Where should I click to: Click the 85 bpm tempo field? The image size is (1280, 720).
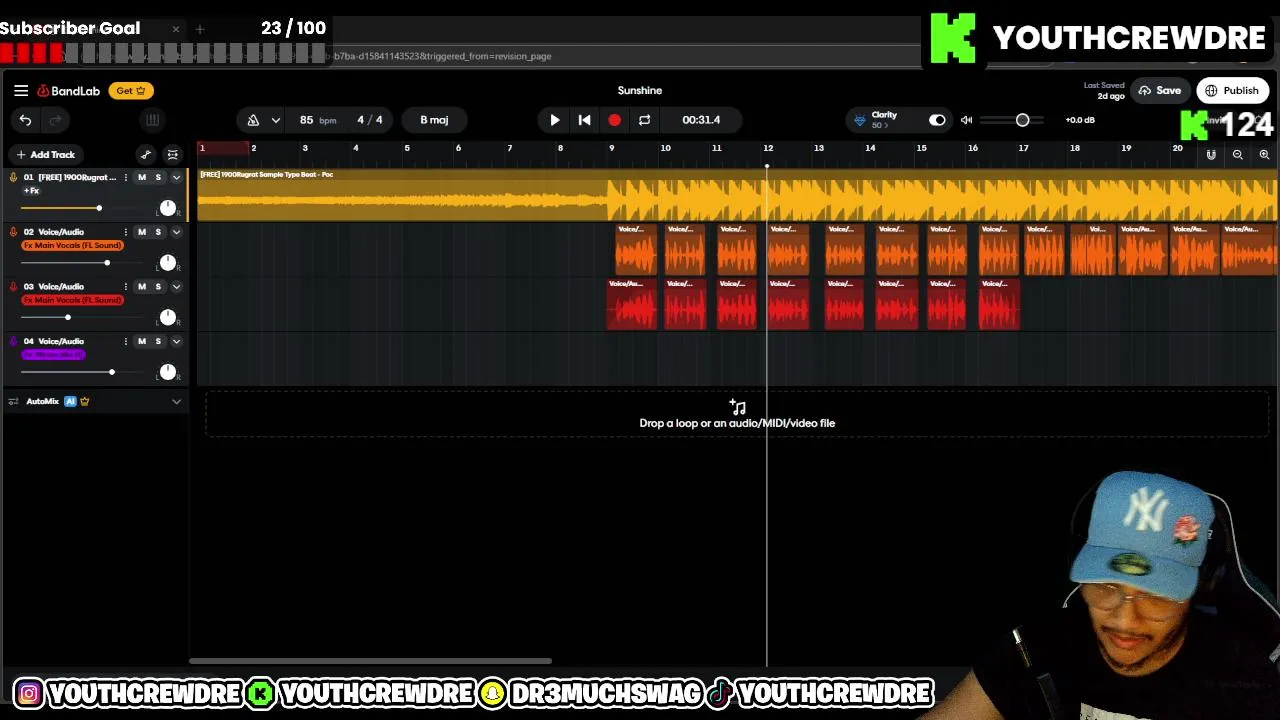(x=320, y=120)
